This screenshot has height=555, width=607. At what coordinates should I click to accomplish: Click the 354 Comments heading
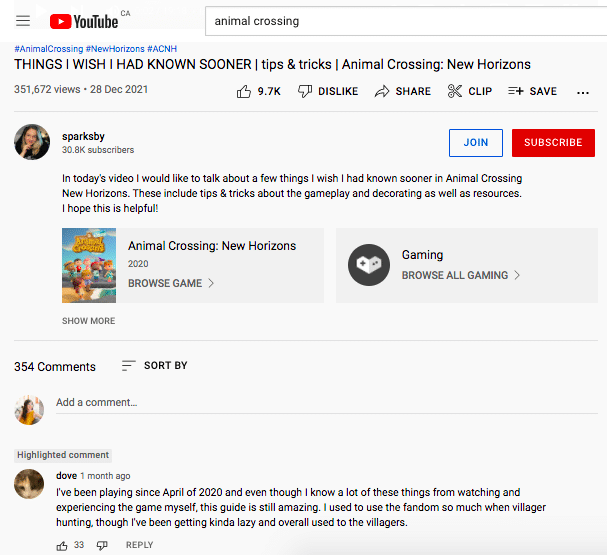[55, 367]
